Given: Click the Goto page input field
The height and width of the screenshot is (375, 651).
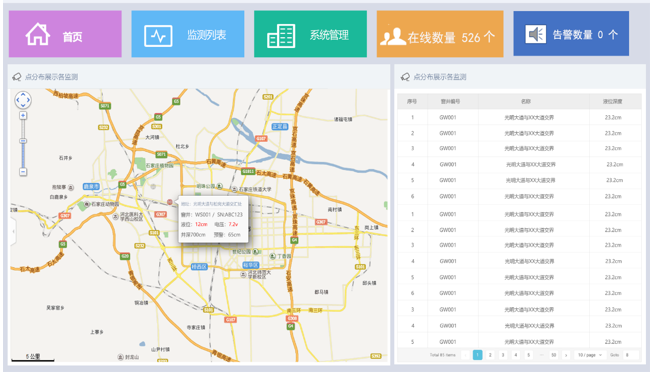Looking at the screenshot, I should pos(630,355).
